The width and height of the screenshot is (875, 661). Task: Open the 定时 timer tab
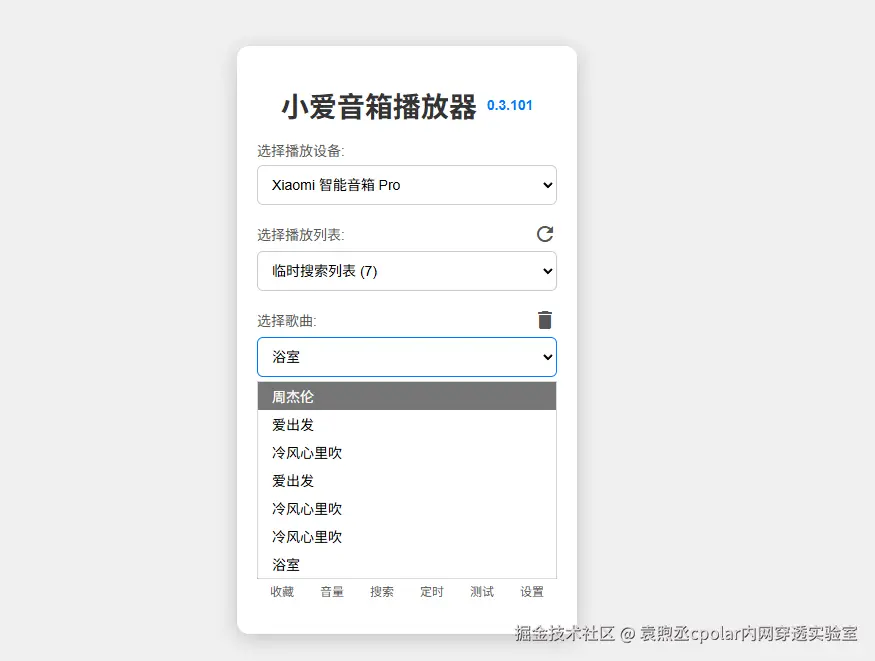pos(432,592)
